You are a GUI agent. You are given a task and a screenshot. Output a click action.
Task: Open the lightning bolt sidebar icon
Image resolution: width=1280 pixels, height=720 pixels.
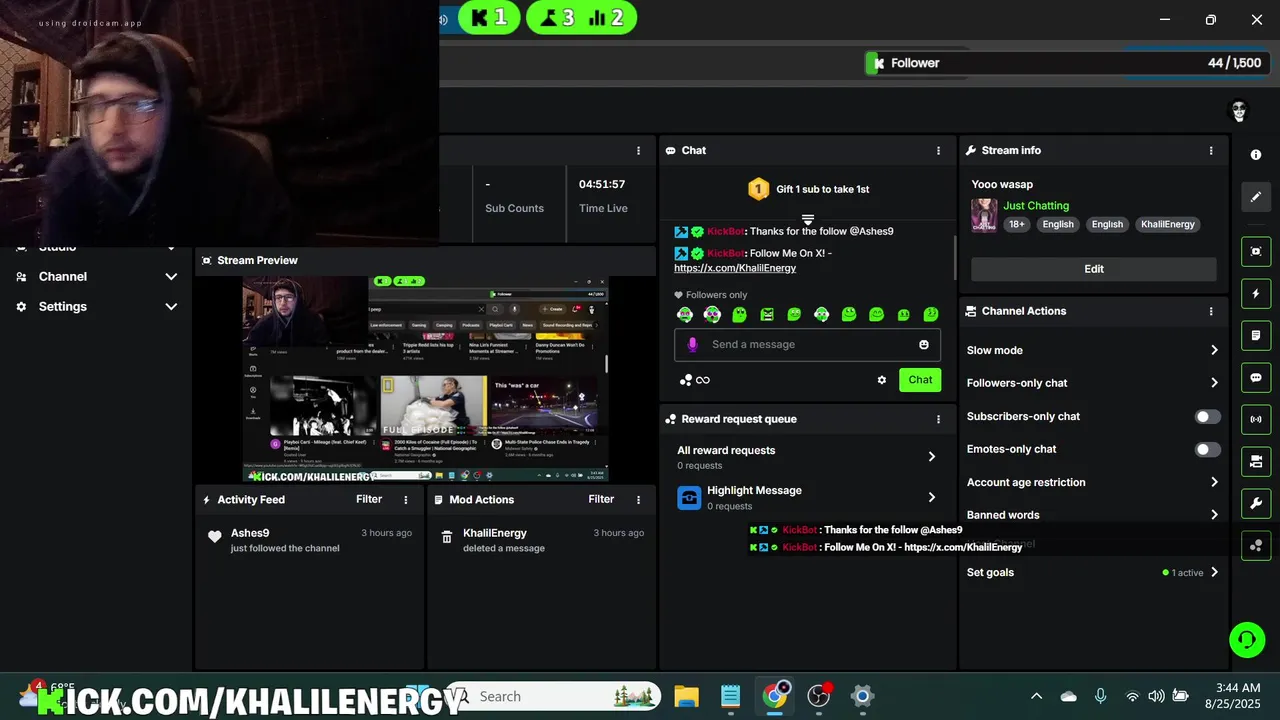click(1256, 294)
